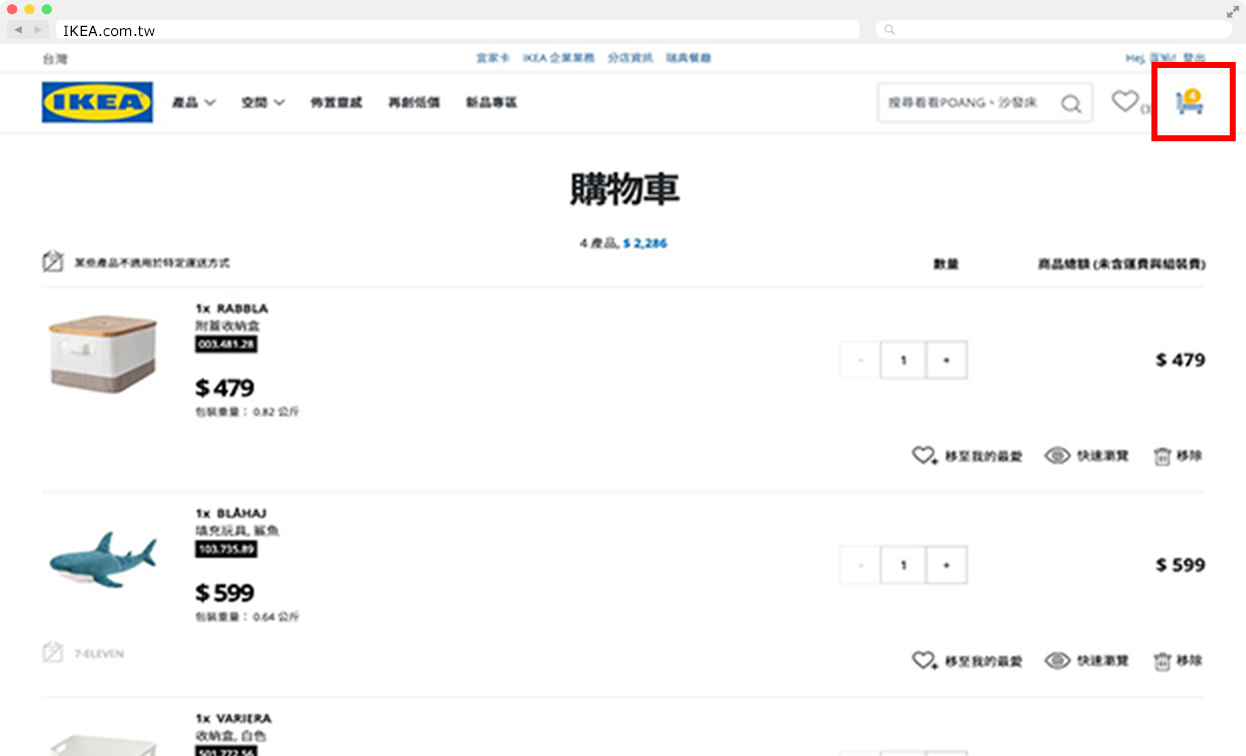The height and width of the screenshot is (756, 1246).
Task: Remove RABBLA box using trash icon
Action: pyautogui.click(x=1162, y=456)
